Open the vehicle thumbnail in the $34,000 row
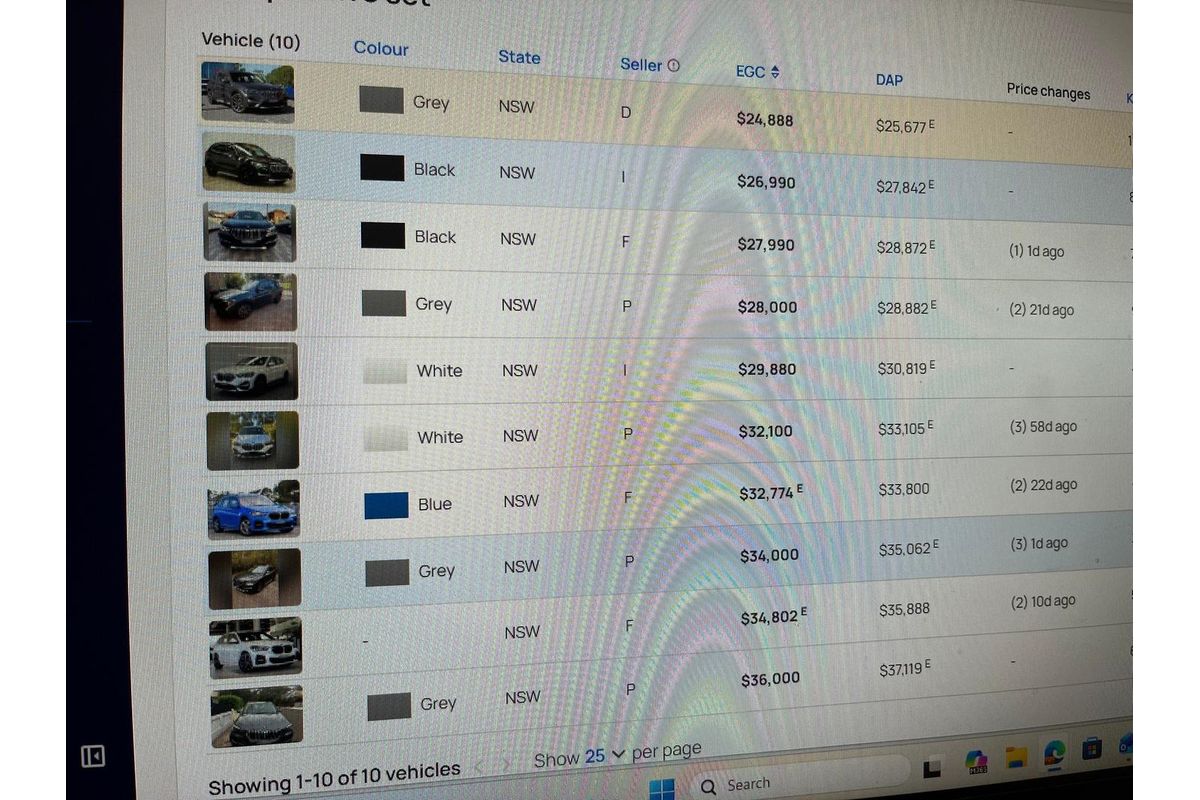The height and width of the screenshot is (800, 1200). 255,577
